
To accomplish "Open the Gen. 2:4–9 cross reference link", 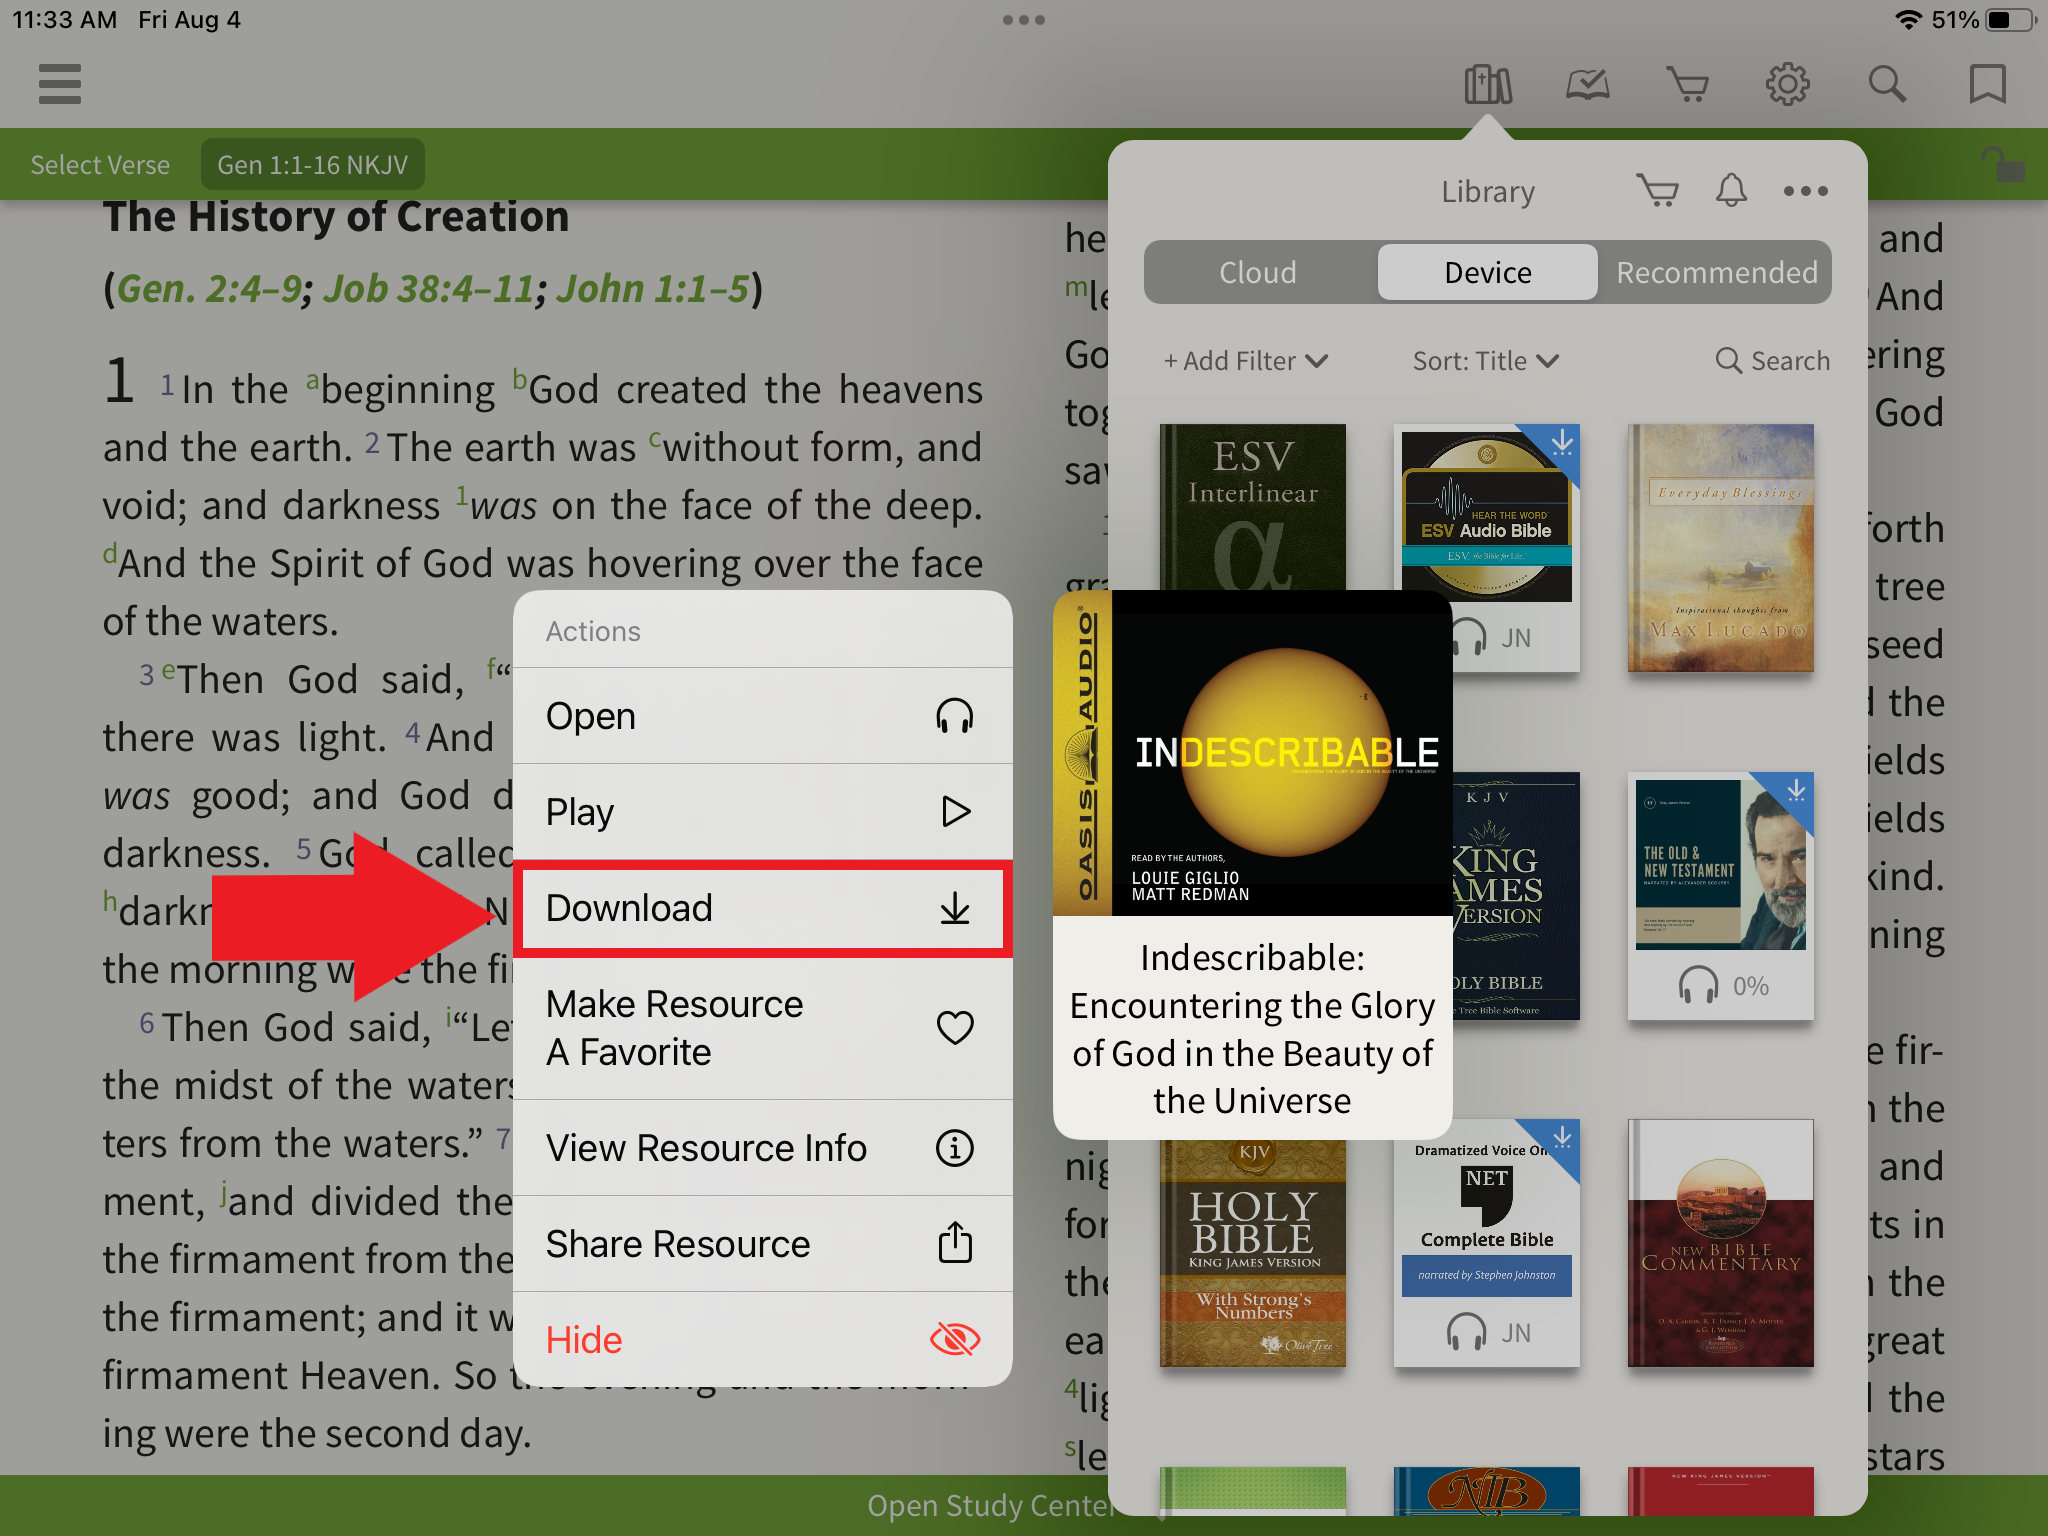I will pyautogui.click(x=209, y=289).
